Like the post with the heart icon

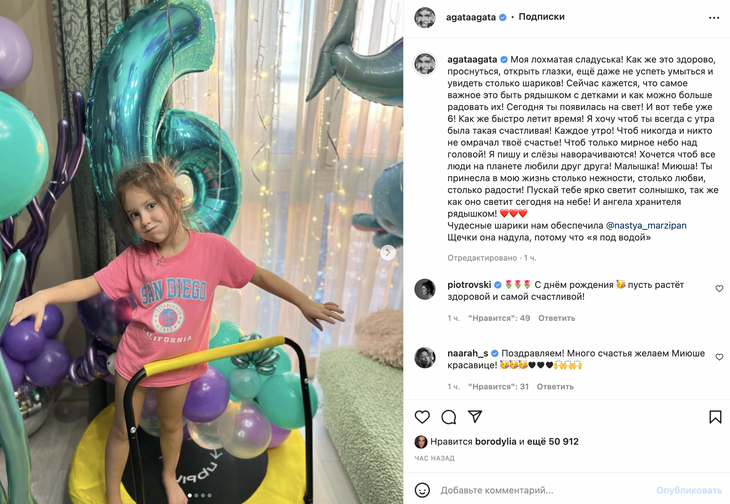coord(422,417)
